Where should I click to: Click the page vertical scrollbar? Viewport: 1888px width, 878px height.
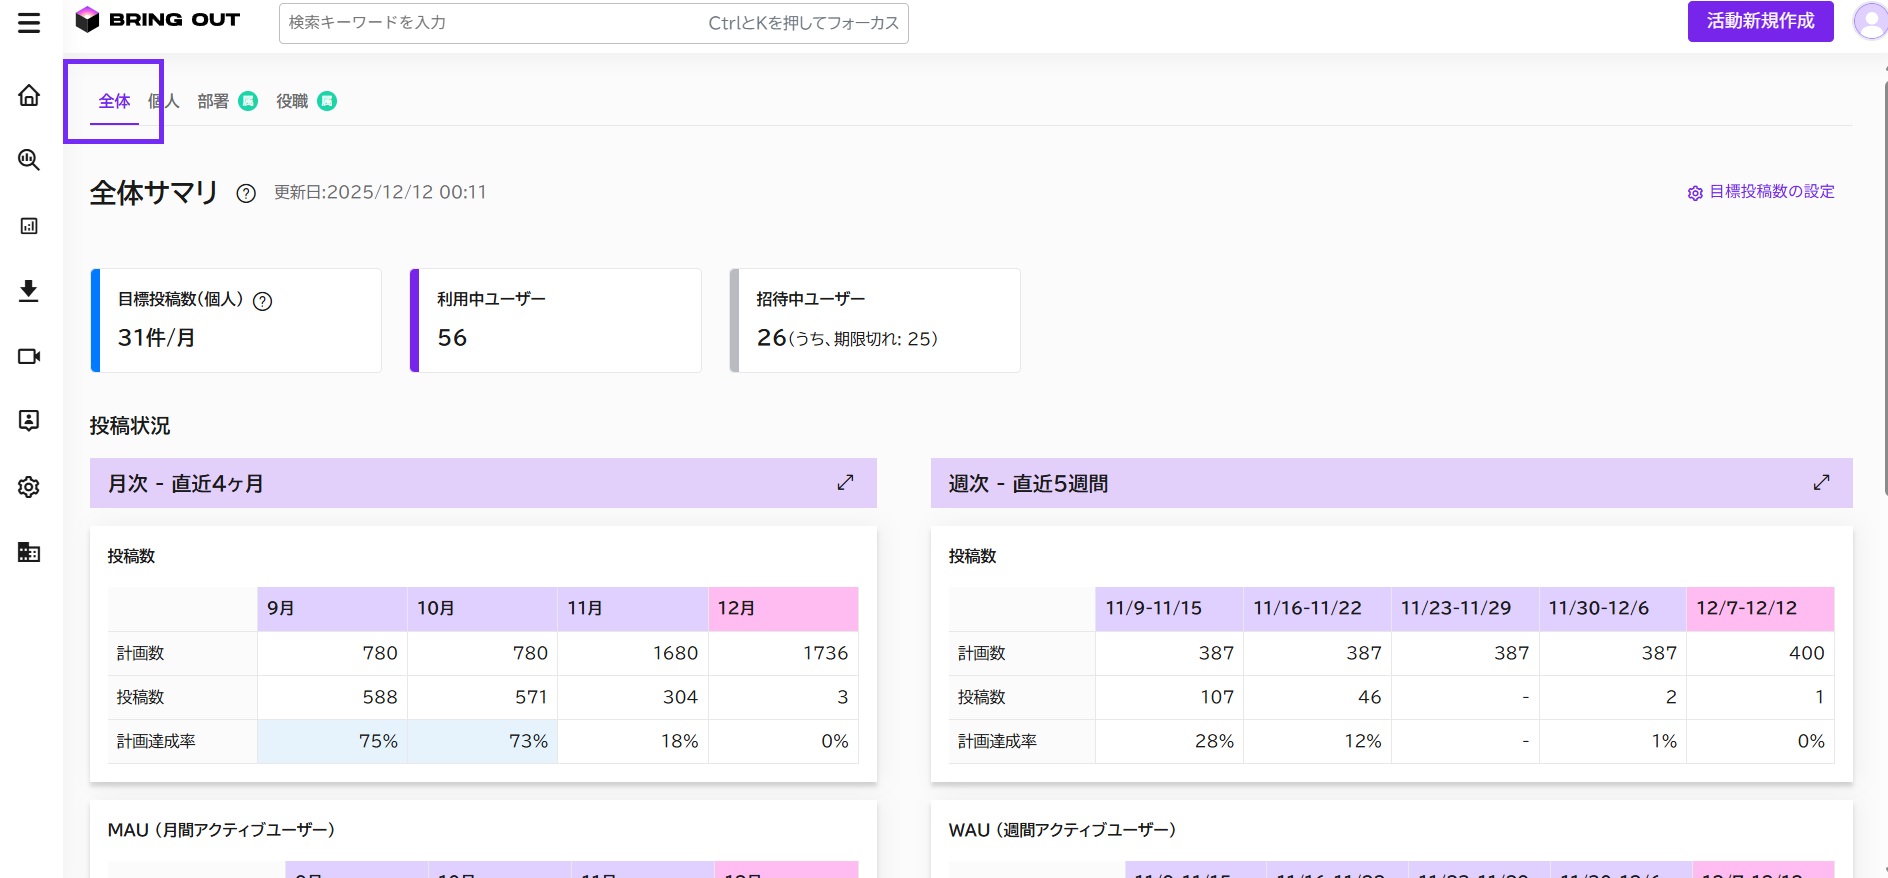[1885, 290]
